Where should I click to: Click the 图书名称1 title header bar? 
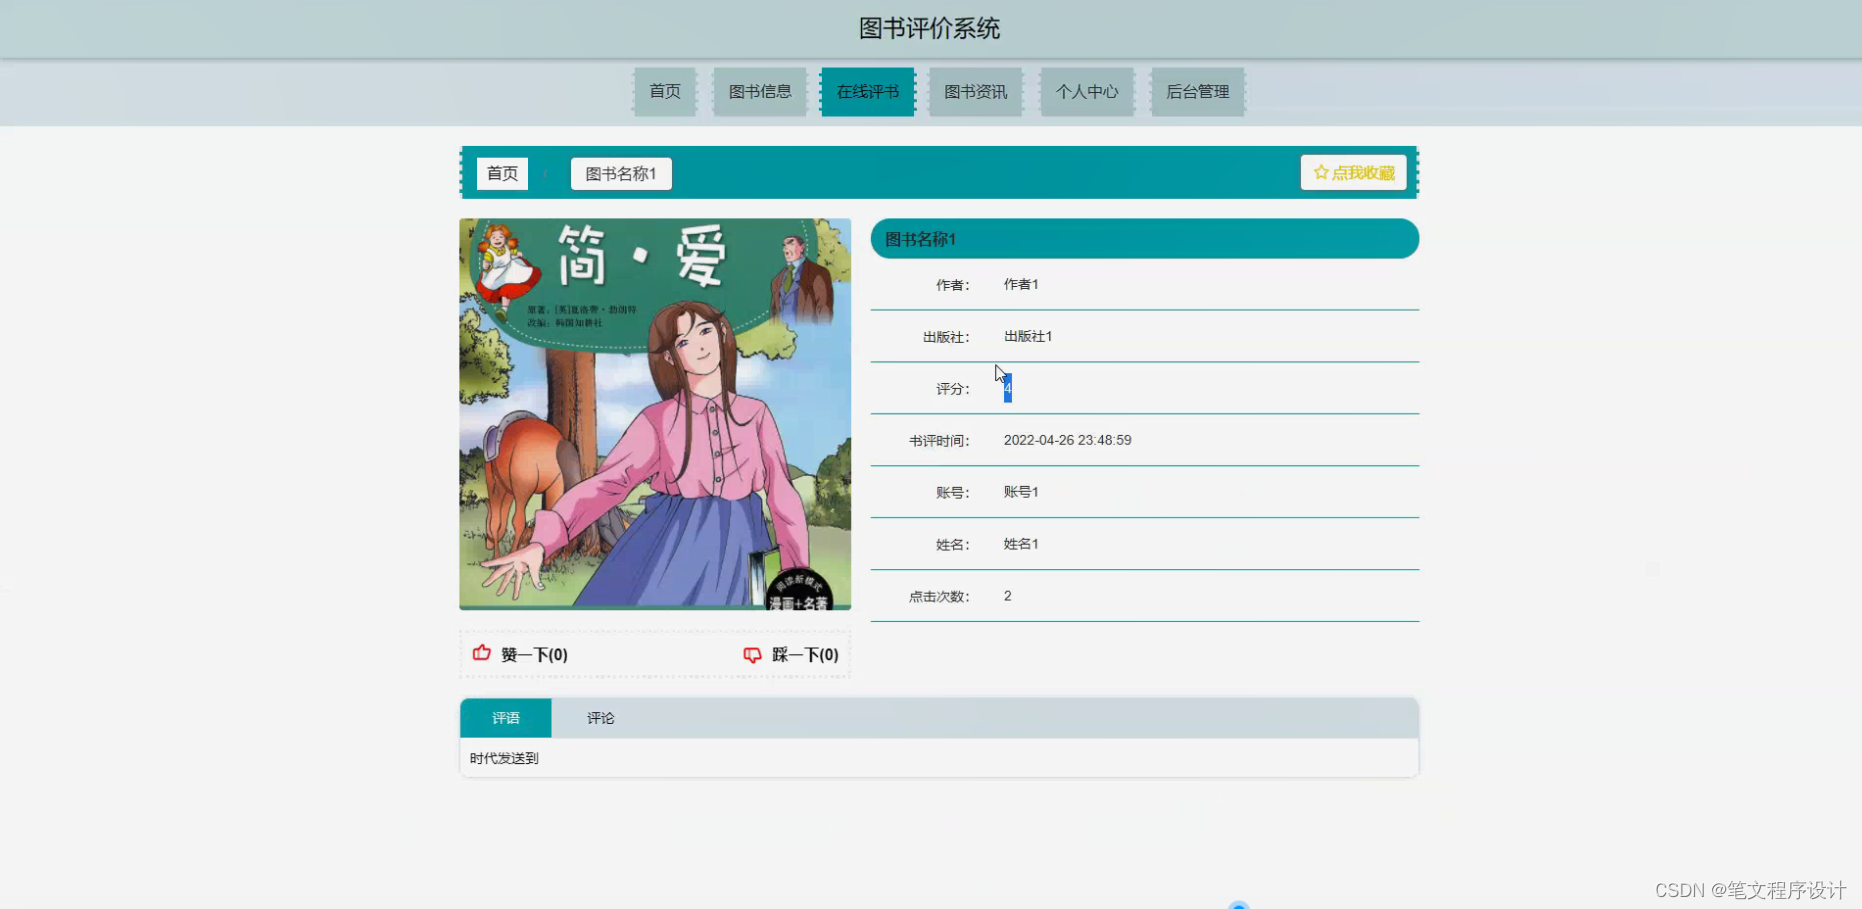pyautogui.click(x=1145, y=239)
